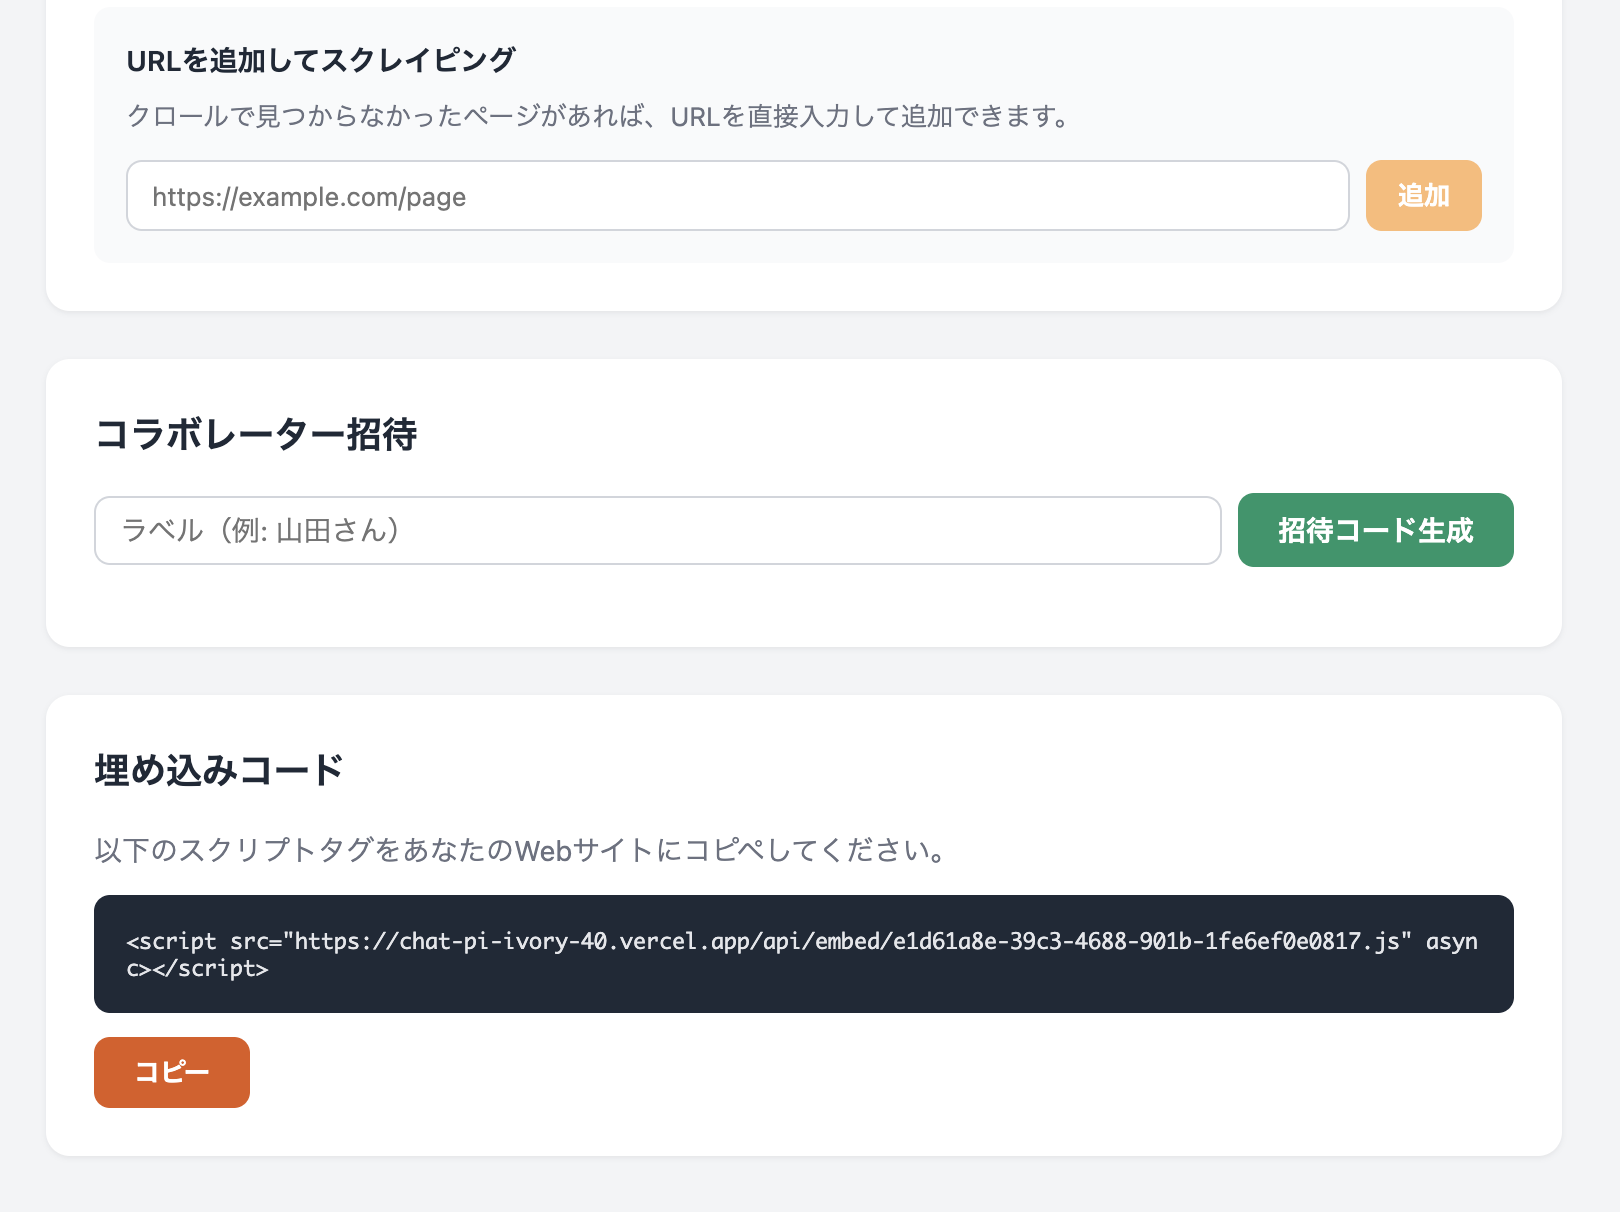Click the URL input field for scraping
Image resolution: width=1620 pixels, height=1212 pixels.
(737, 196)
